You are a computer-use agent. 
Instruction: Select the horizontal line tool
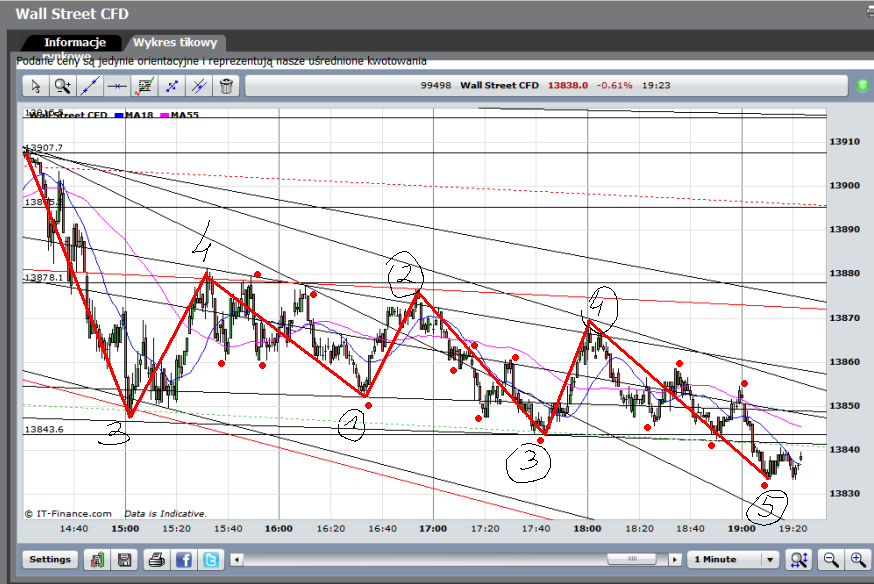click(x=117, y=86)
